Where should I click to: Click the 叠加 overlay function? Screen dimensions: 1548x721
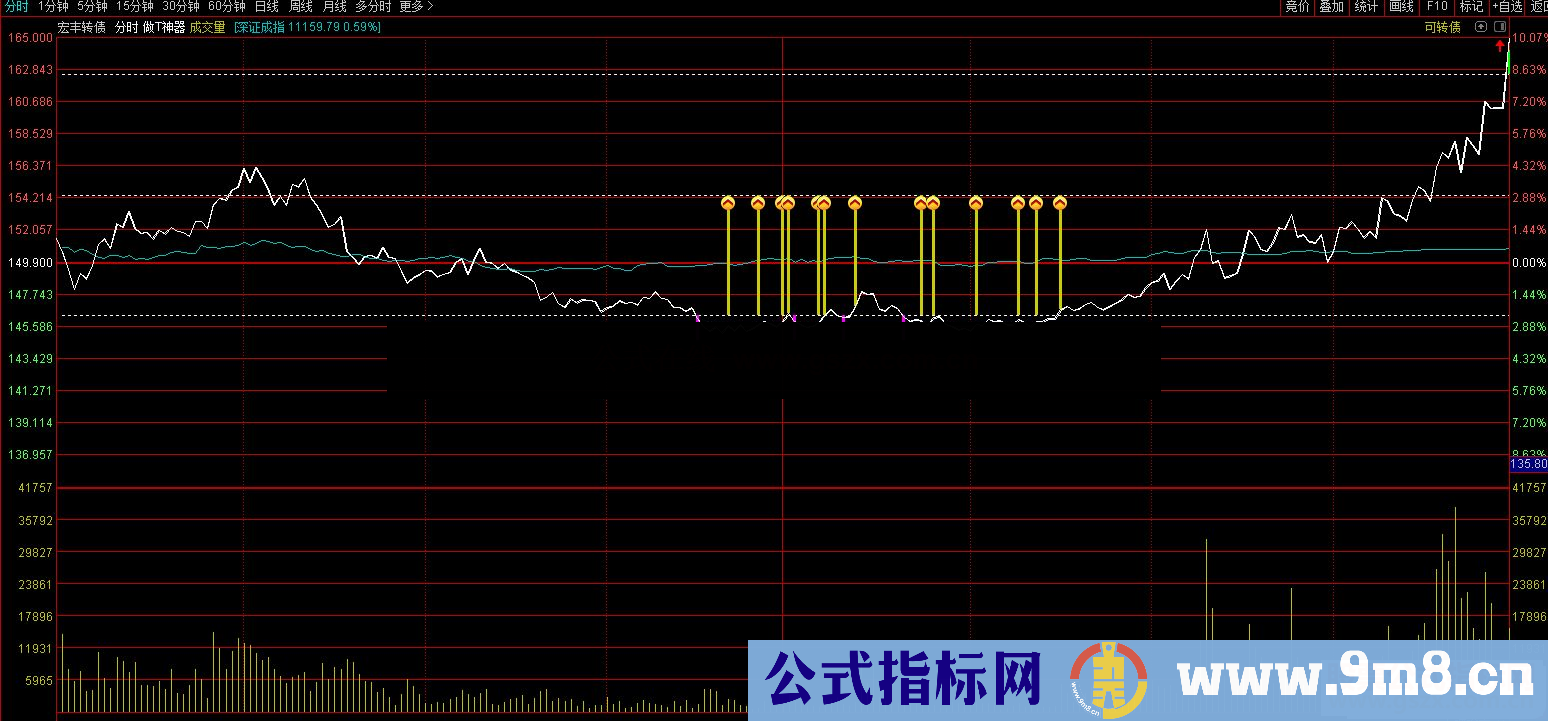pyautogui.click(x=1332, y=6)
